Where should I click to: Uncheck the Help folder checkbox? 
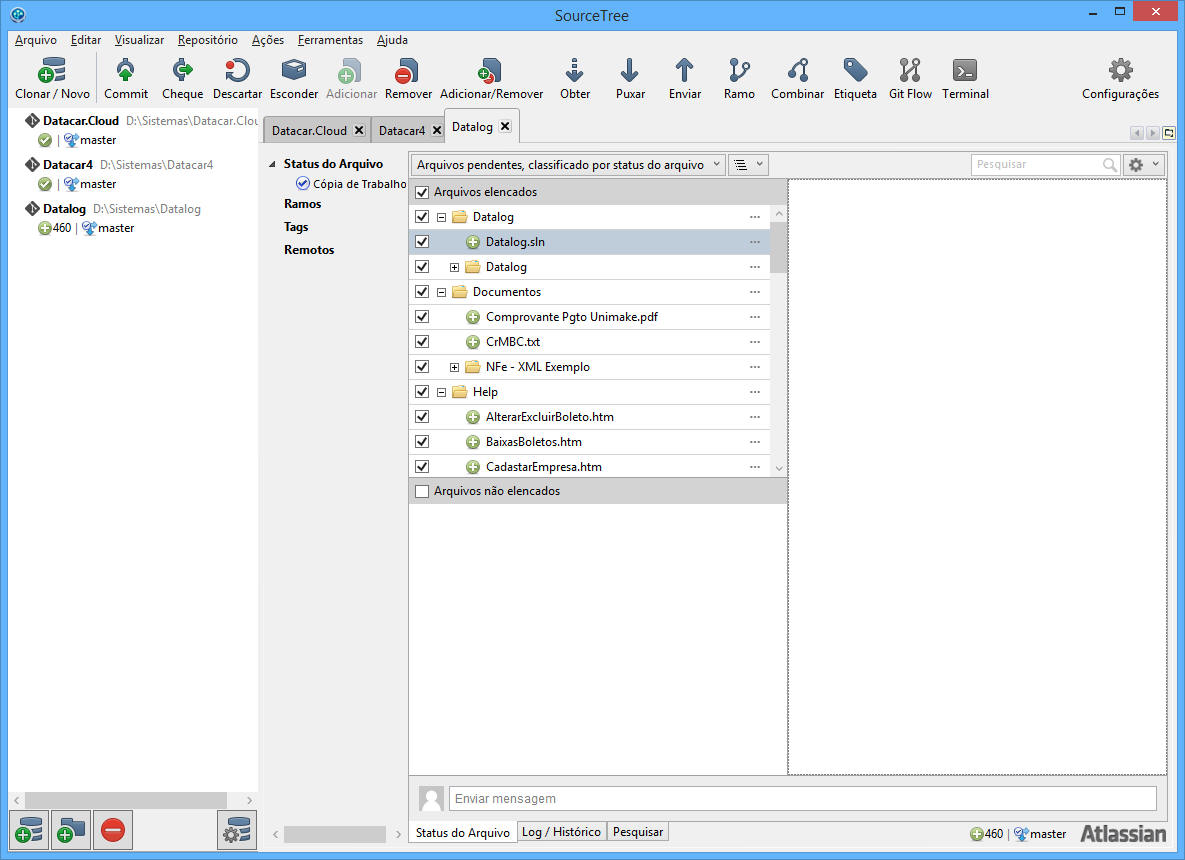coord(422,391)
